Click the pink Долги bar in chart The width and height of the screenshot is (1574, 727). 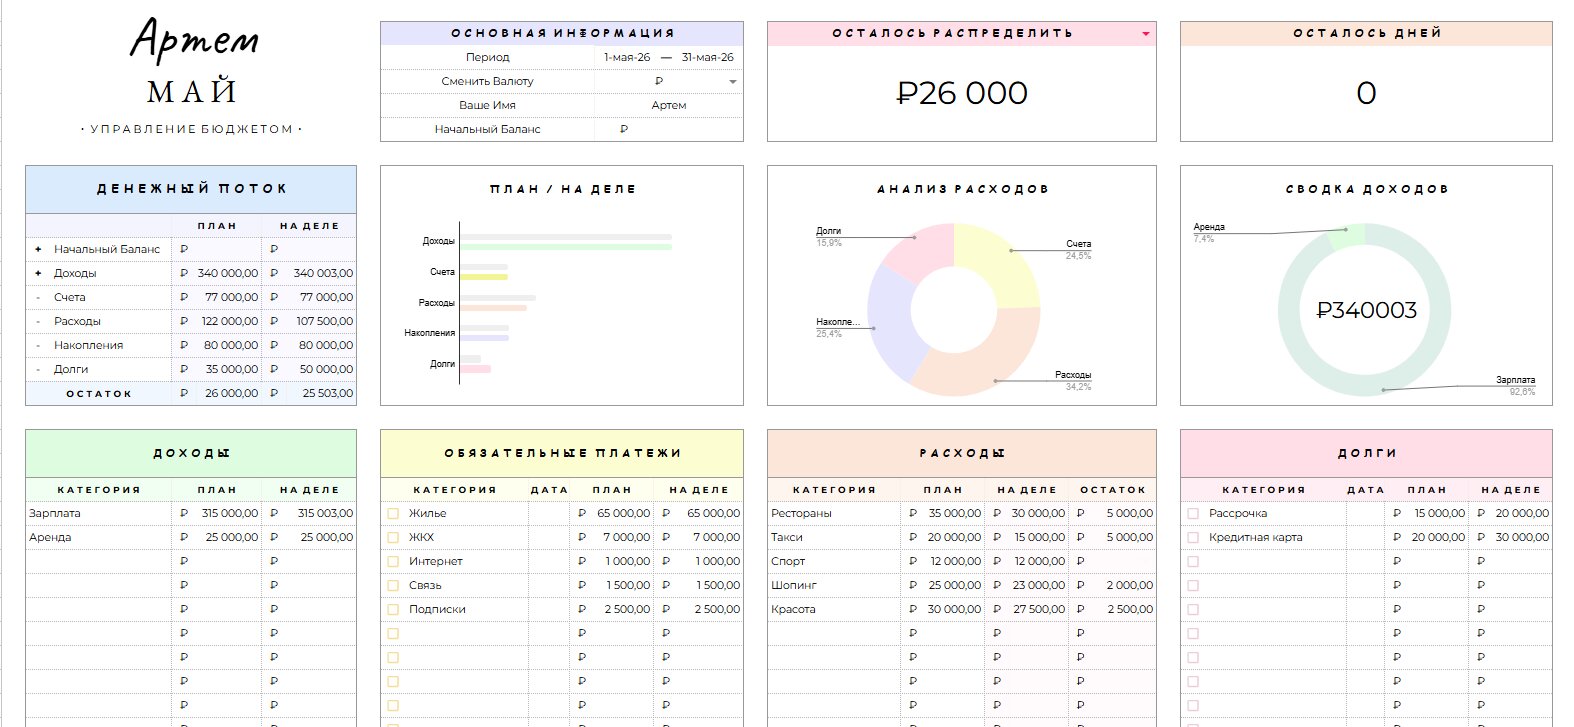pos(476,369)
